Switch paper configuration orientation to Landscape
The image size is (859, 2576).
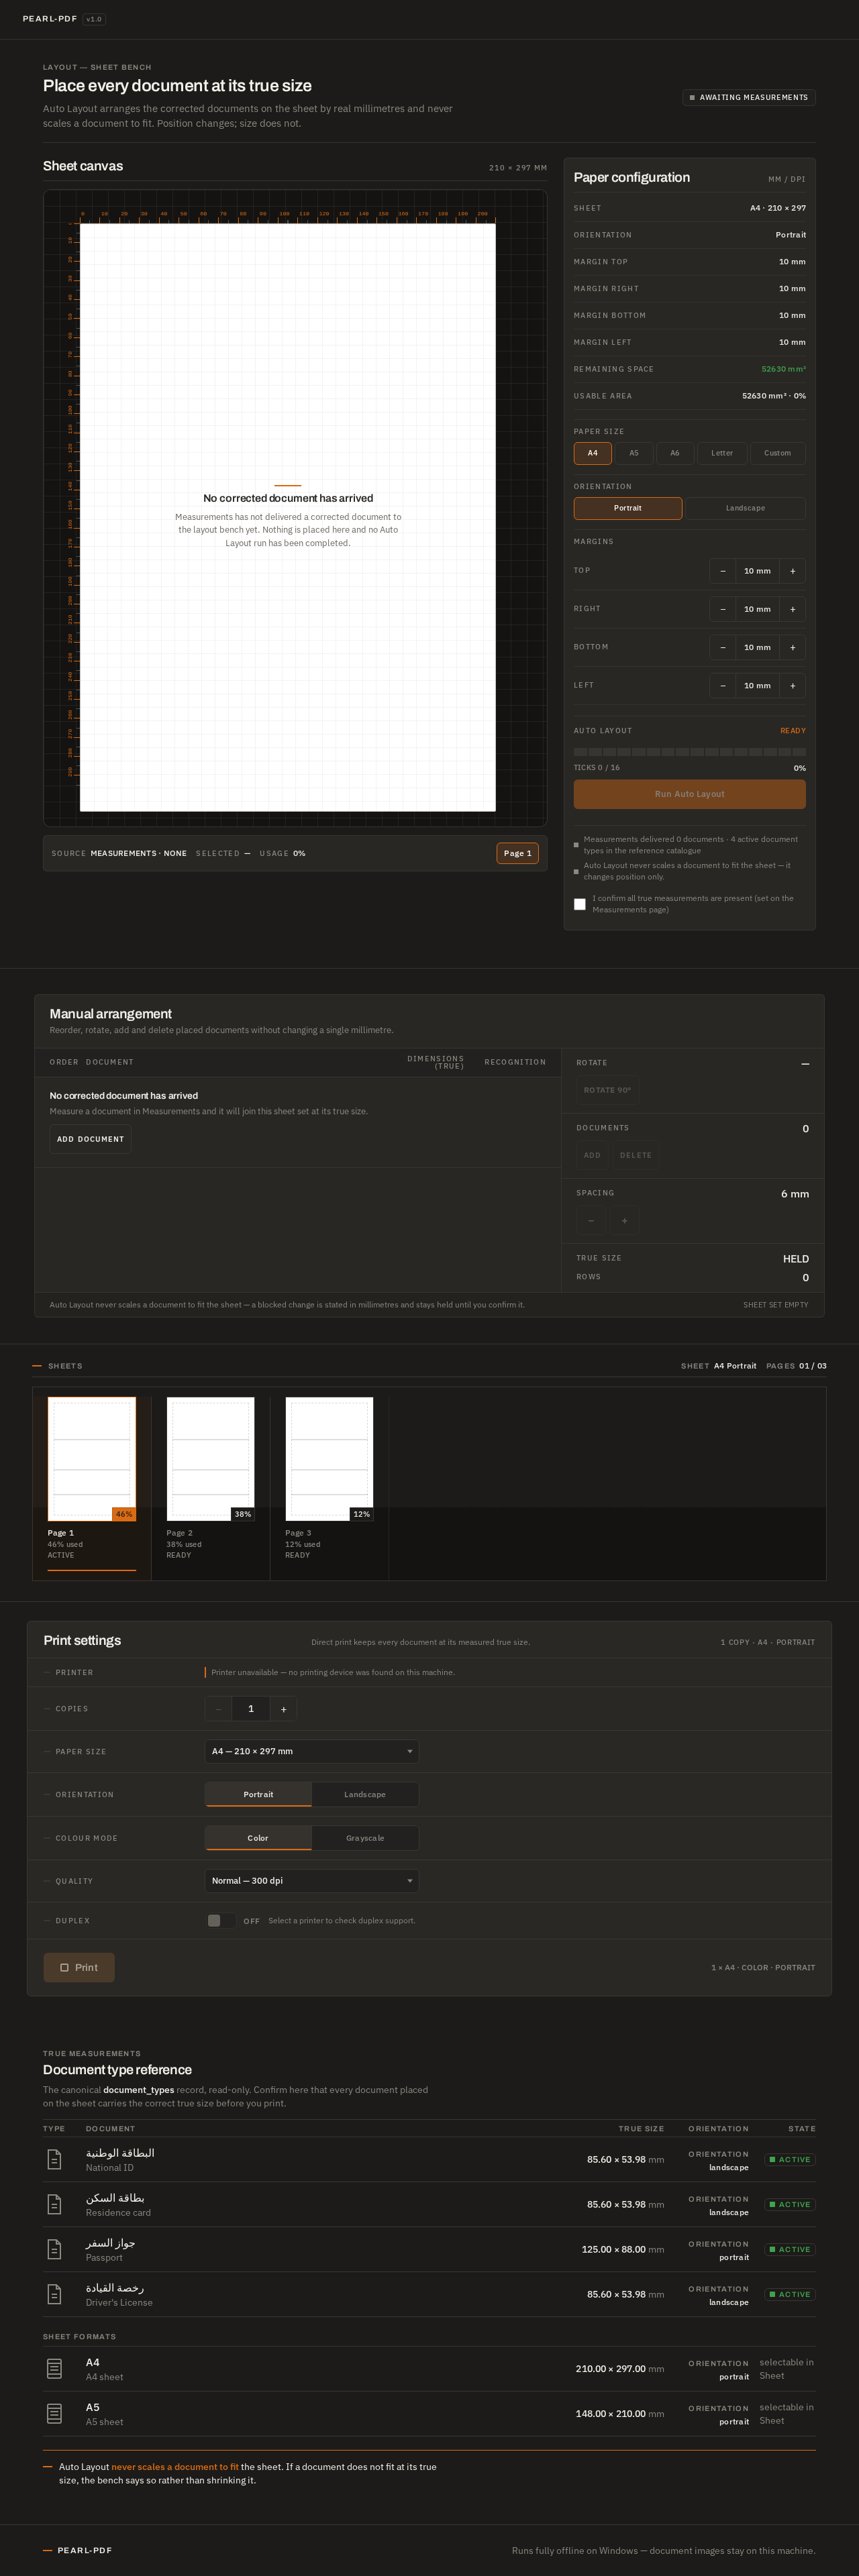[745, 508]
